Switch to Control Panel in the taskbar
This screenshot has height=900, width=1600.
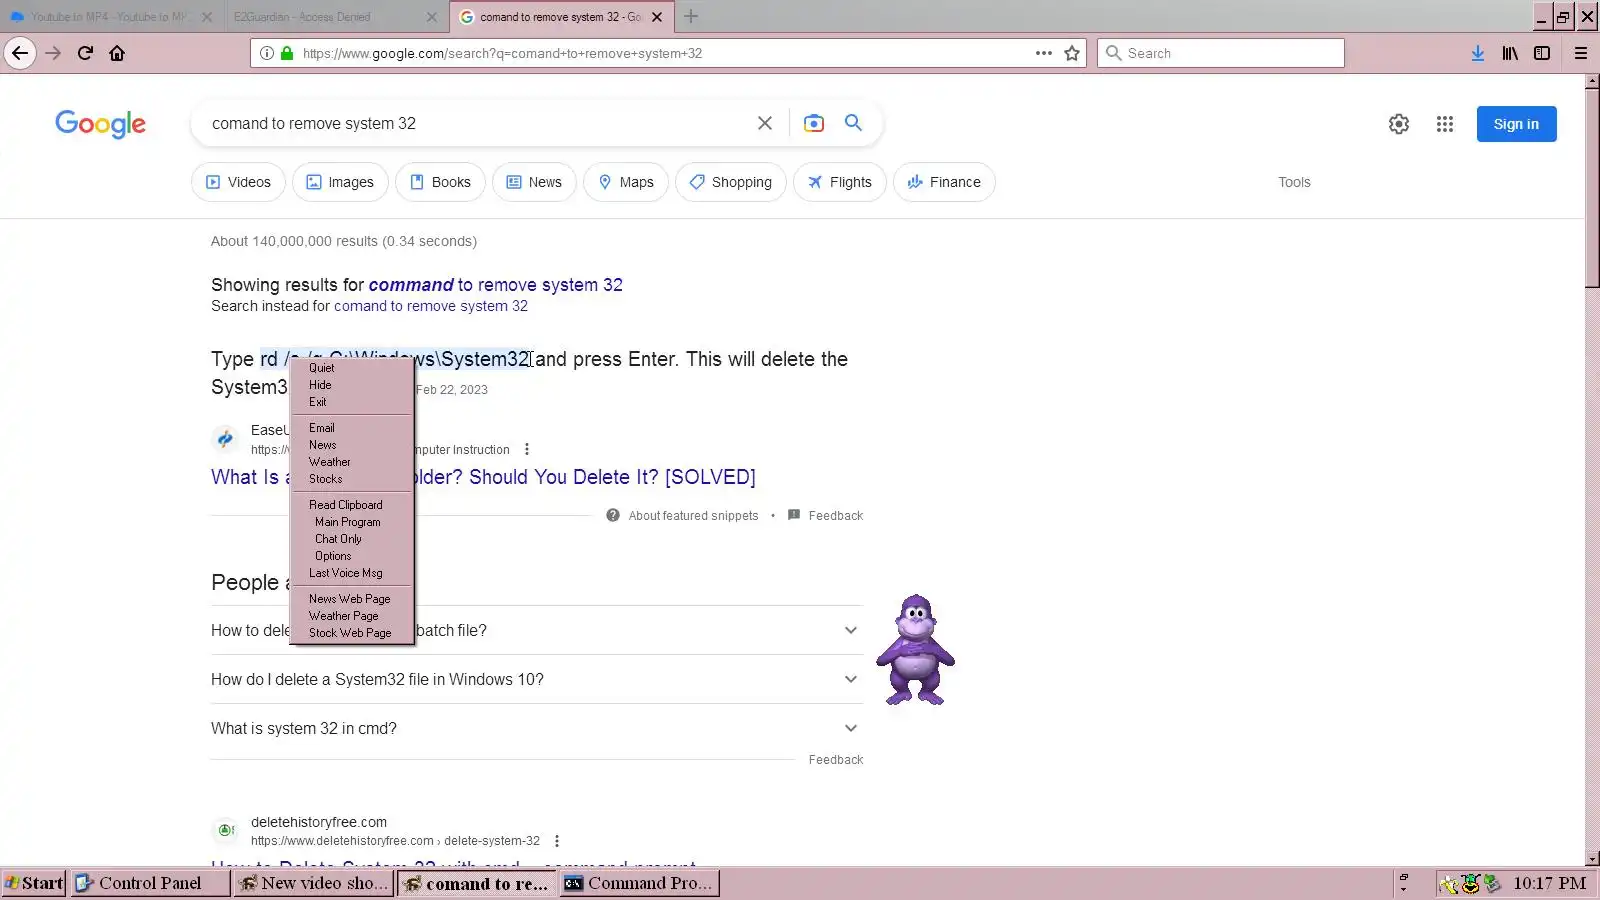[x=151, y=883]
